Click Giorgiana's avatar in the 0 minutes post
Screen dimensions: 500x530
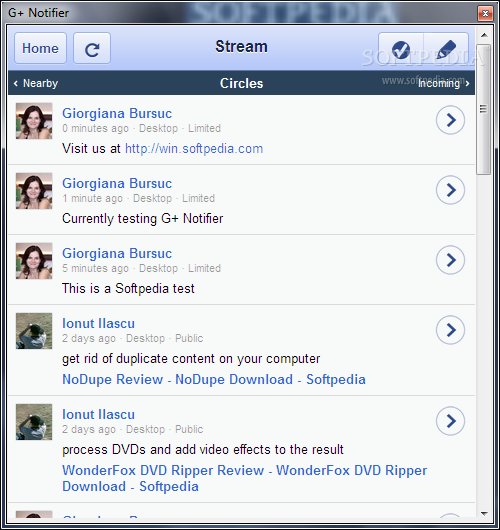(x=34, y=121)
